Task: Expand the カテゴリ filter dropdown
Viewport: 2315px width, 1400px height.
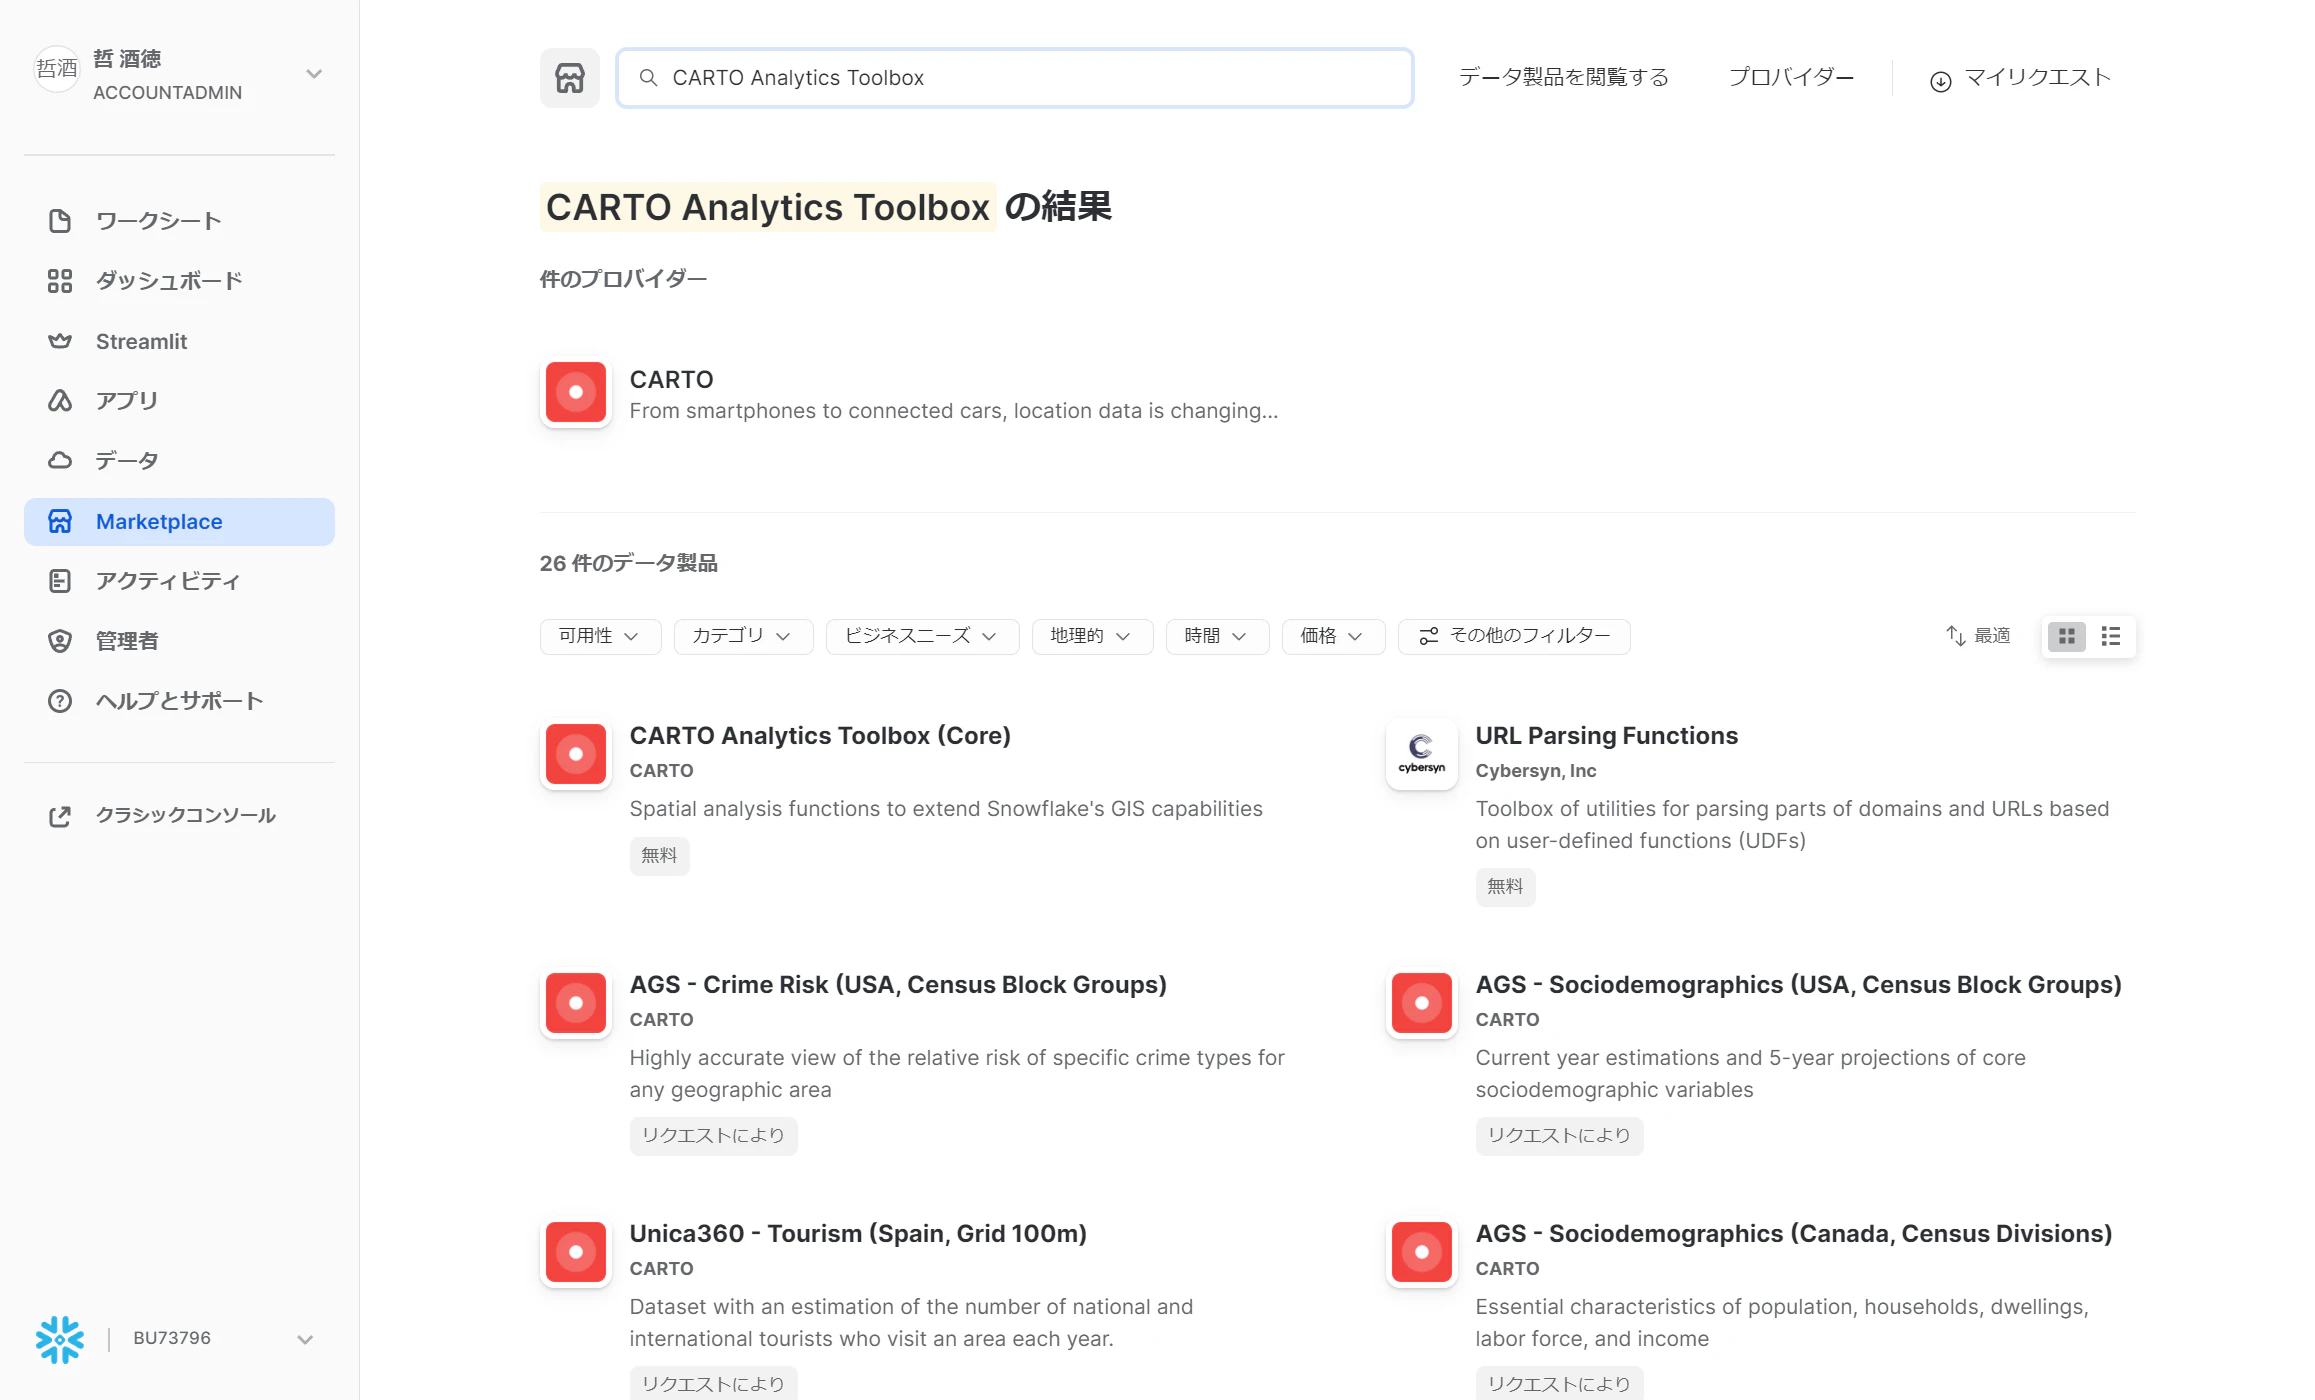Action: (x=743, y=636)
